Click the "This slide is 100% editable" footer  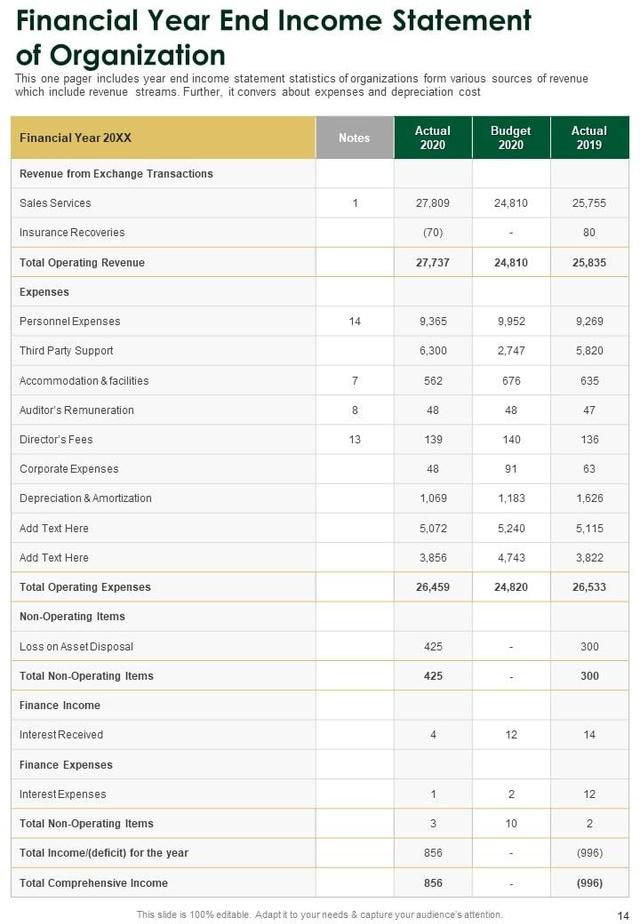tap(320, 914)
